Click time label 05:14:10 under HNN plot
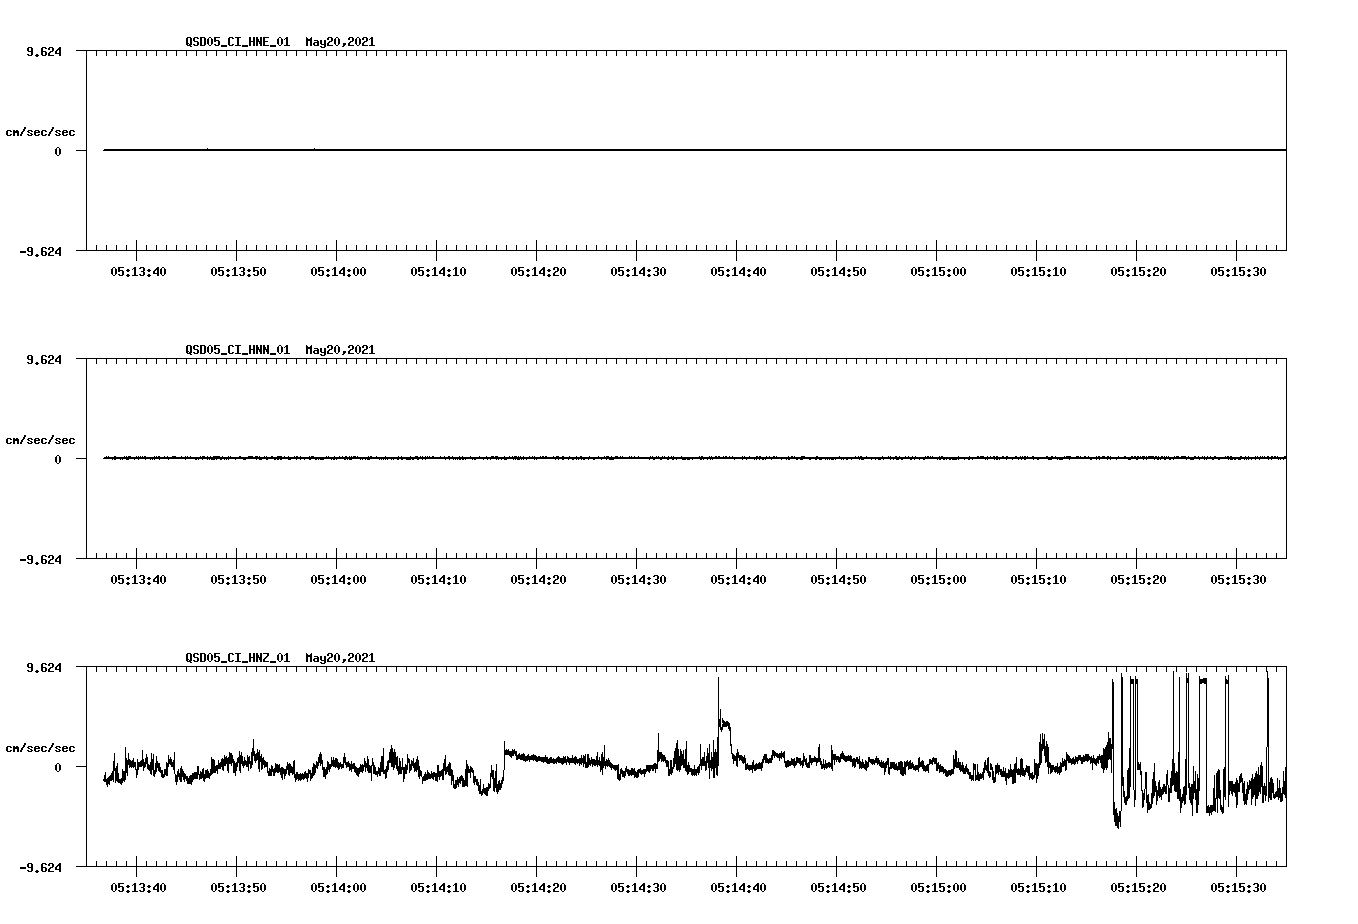This screenshot has width=1358, height=924. click(x=438, y=579)
